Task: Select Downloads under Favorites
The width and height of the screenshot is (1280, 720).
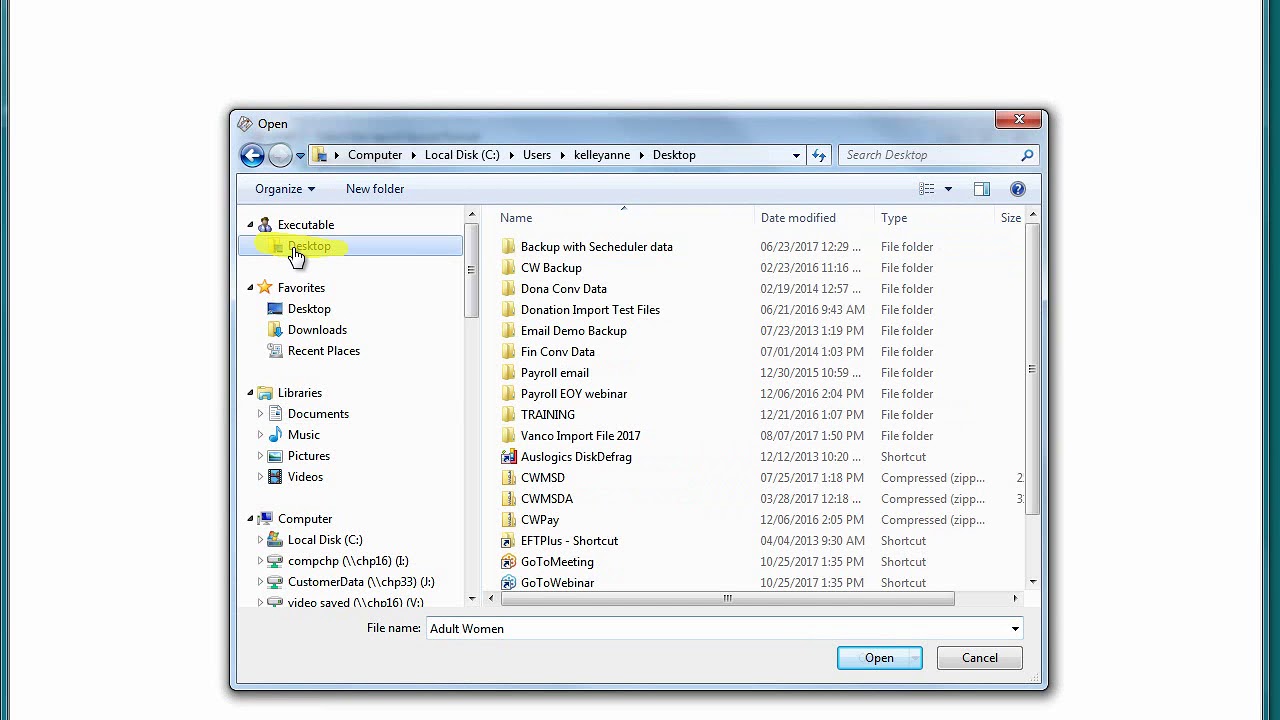Action: [317, 329]
